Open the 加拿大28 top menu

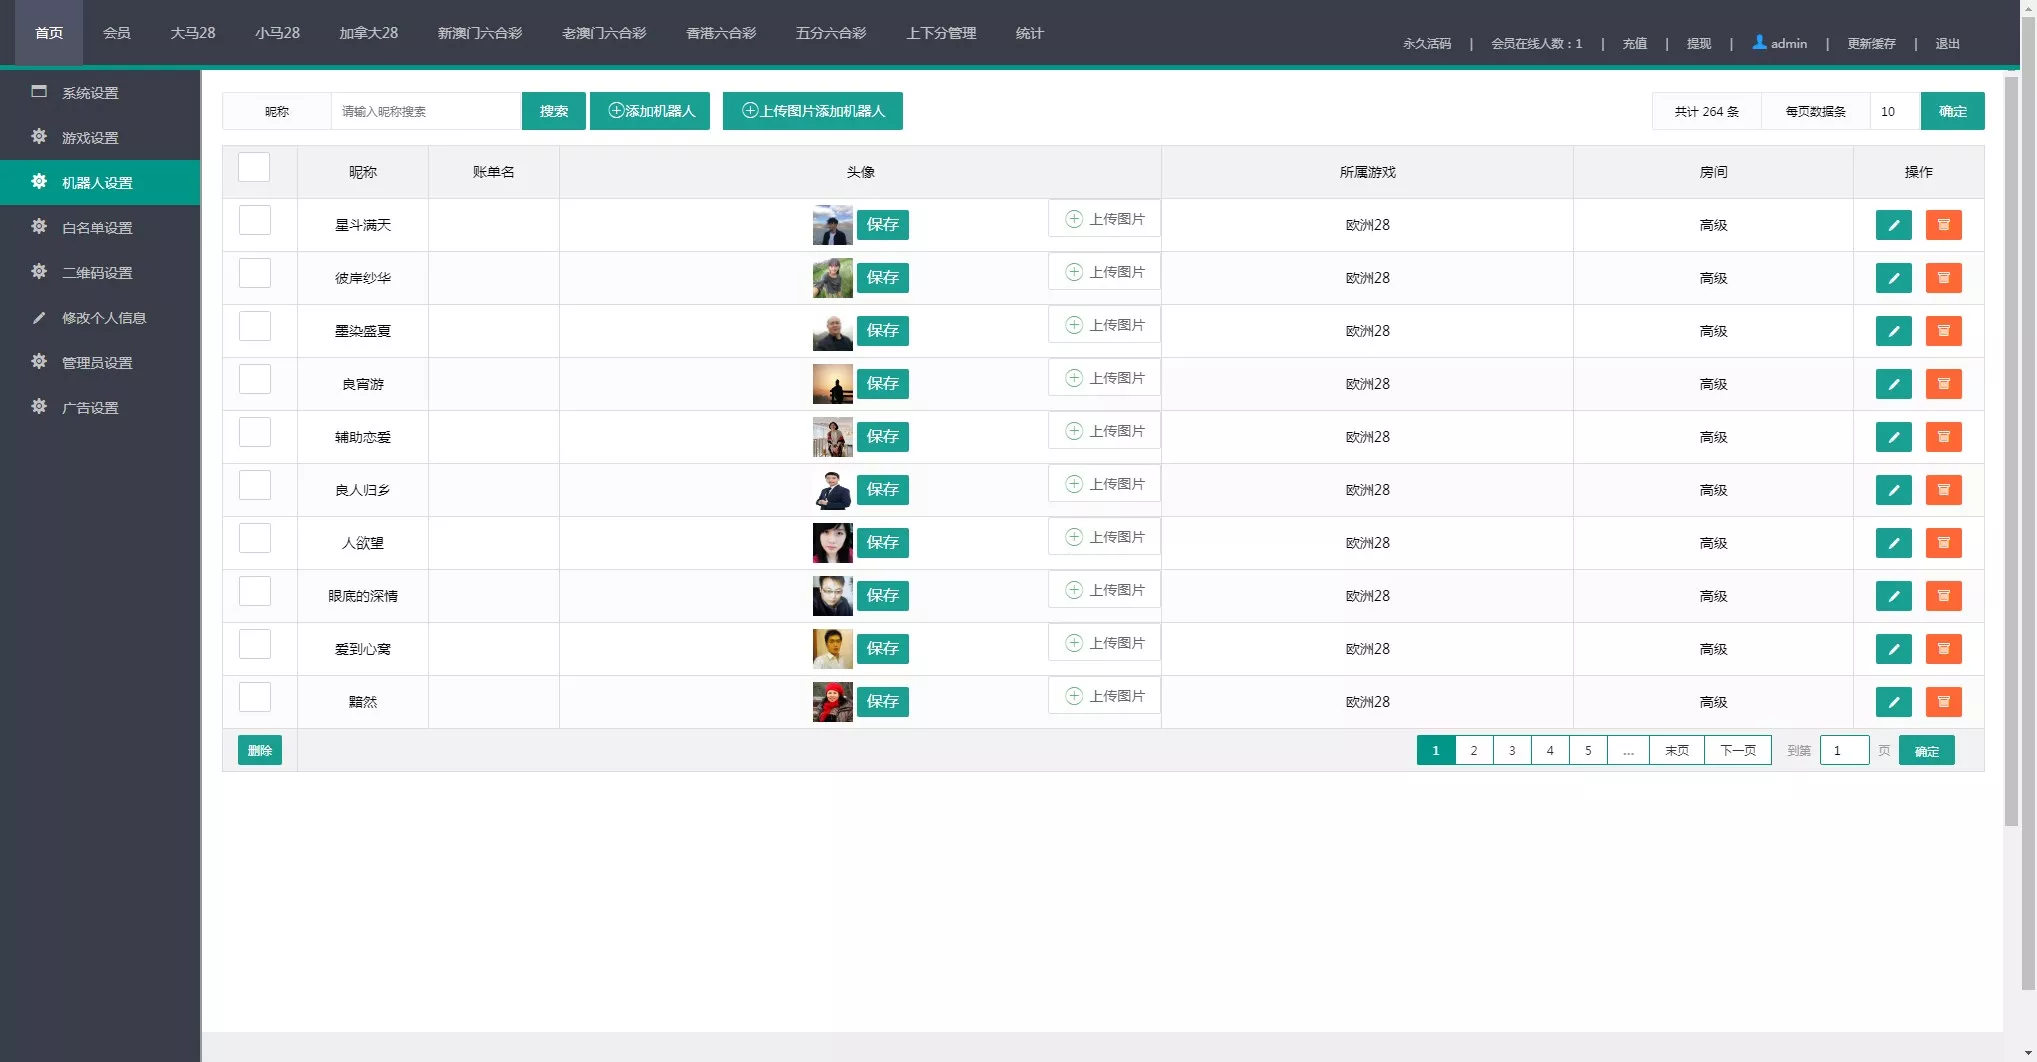click(x=368, y=33)
